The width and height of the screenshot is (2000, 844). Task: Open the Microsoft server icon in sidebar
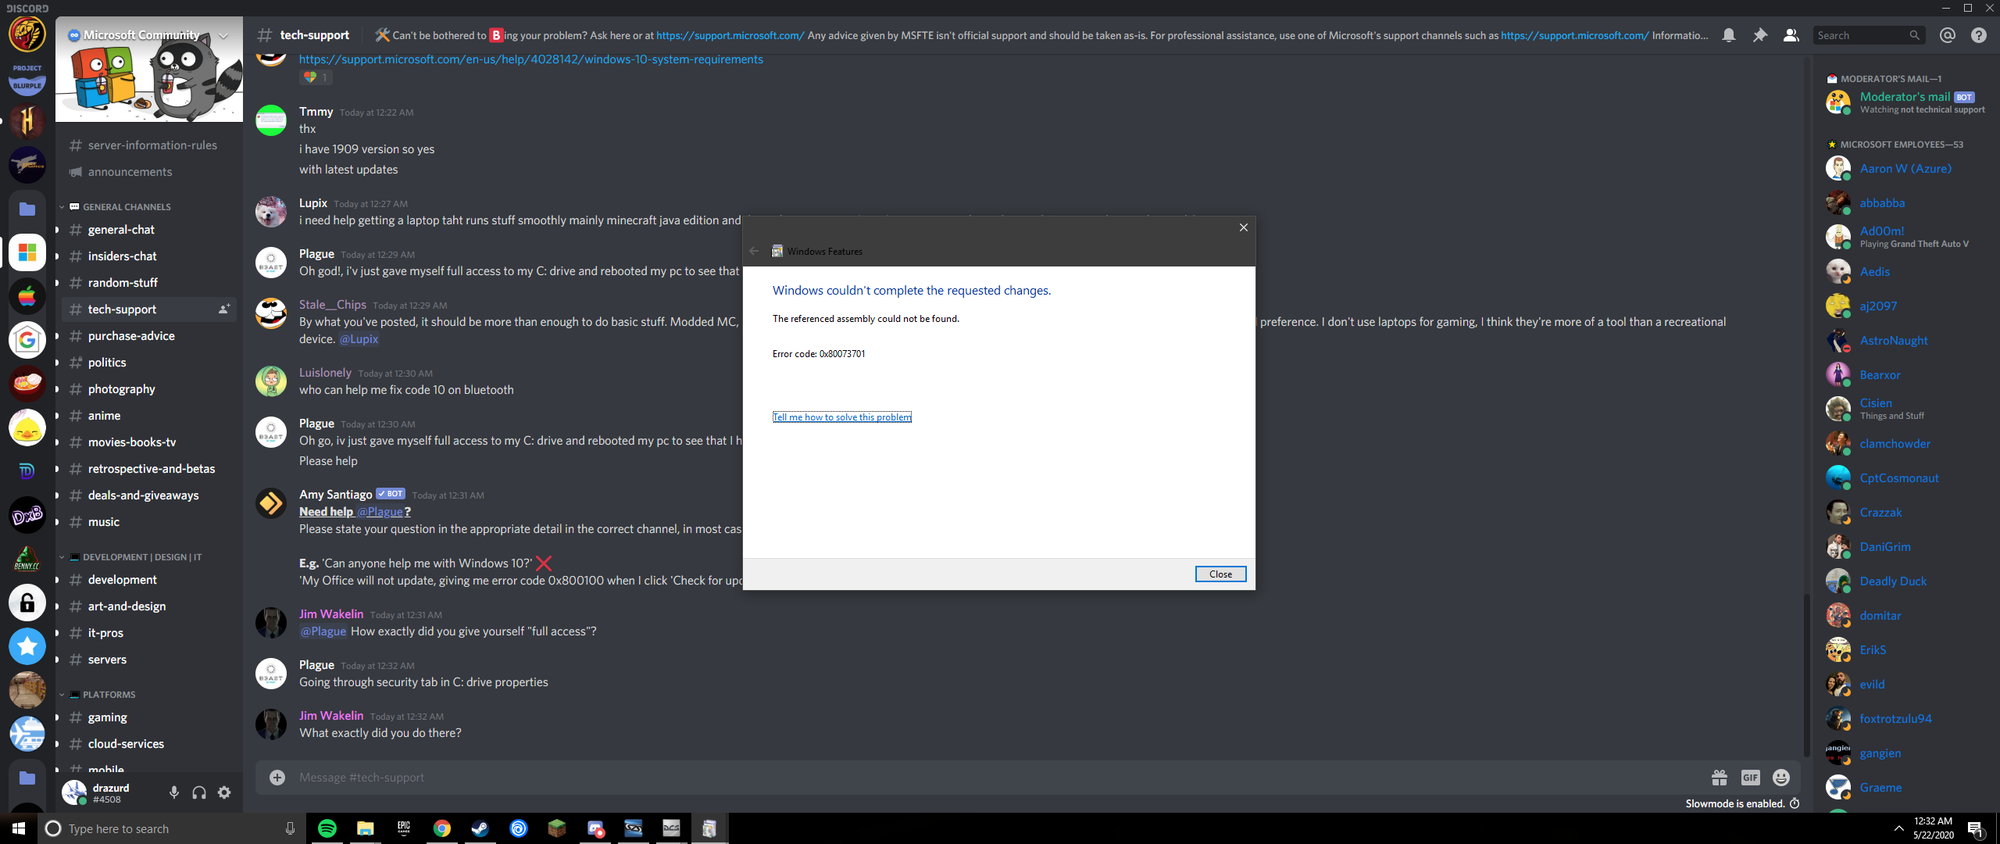click(27, 252)
